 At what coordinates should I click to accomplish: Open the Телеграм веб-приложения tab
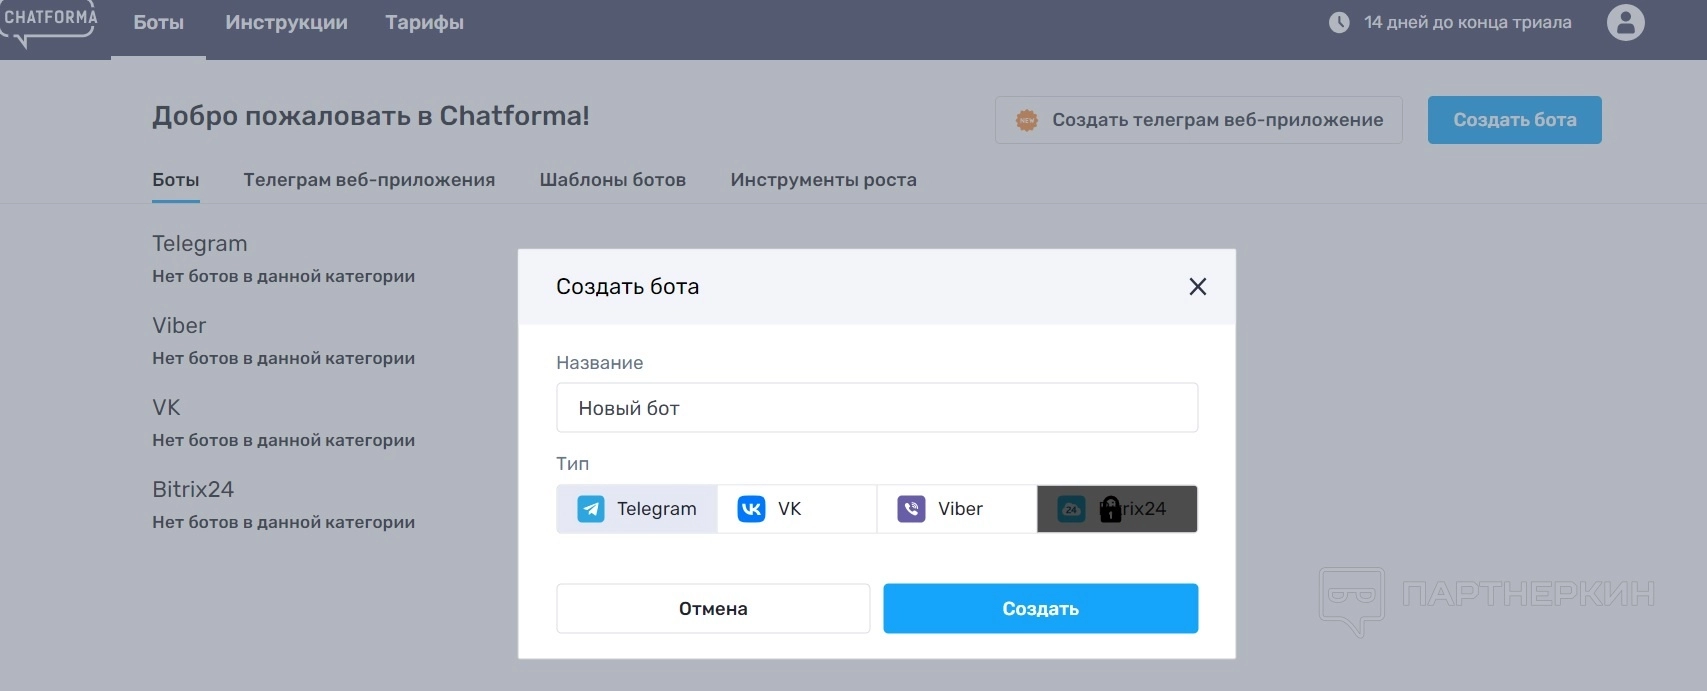point(369,180)
